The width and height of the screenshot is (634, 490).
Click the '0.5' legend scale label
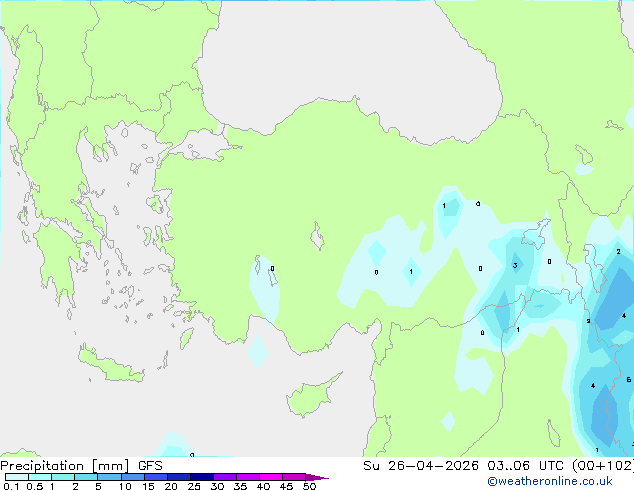[x=35, y=486]
